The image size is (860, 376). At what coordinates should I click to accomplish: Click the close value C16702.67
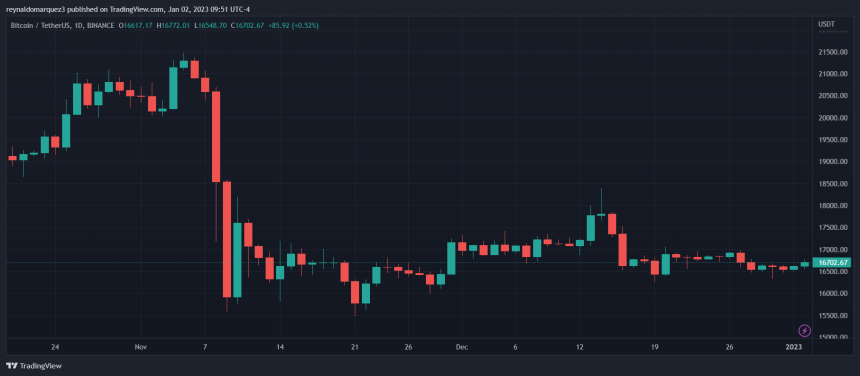click(x=247, y=25)
